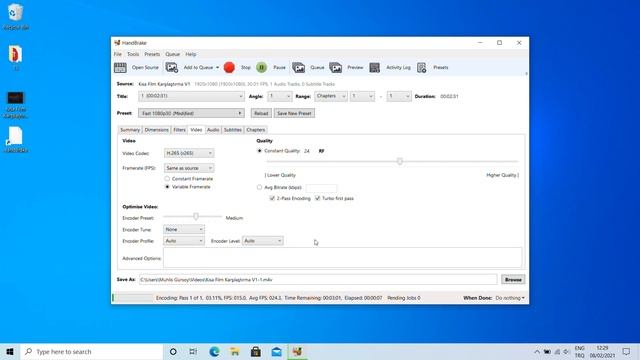Open the Tools menu
This screenshot has height=360, width=640.
(133, 54)
